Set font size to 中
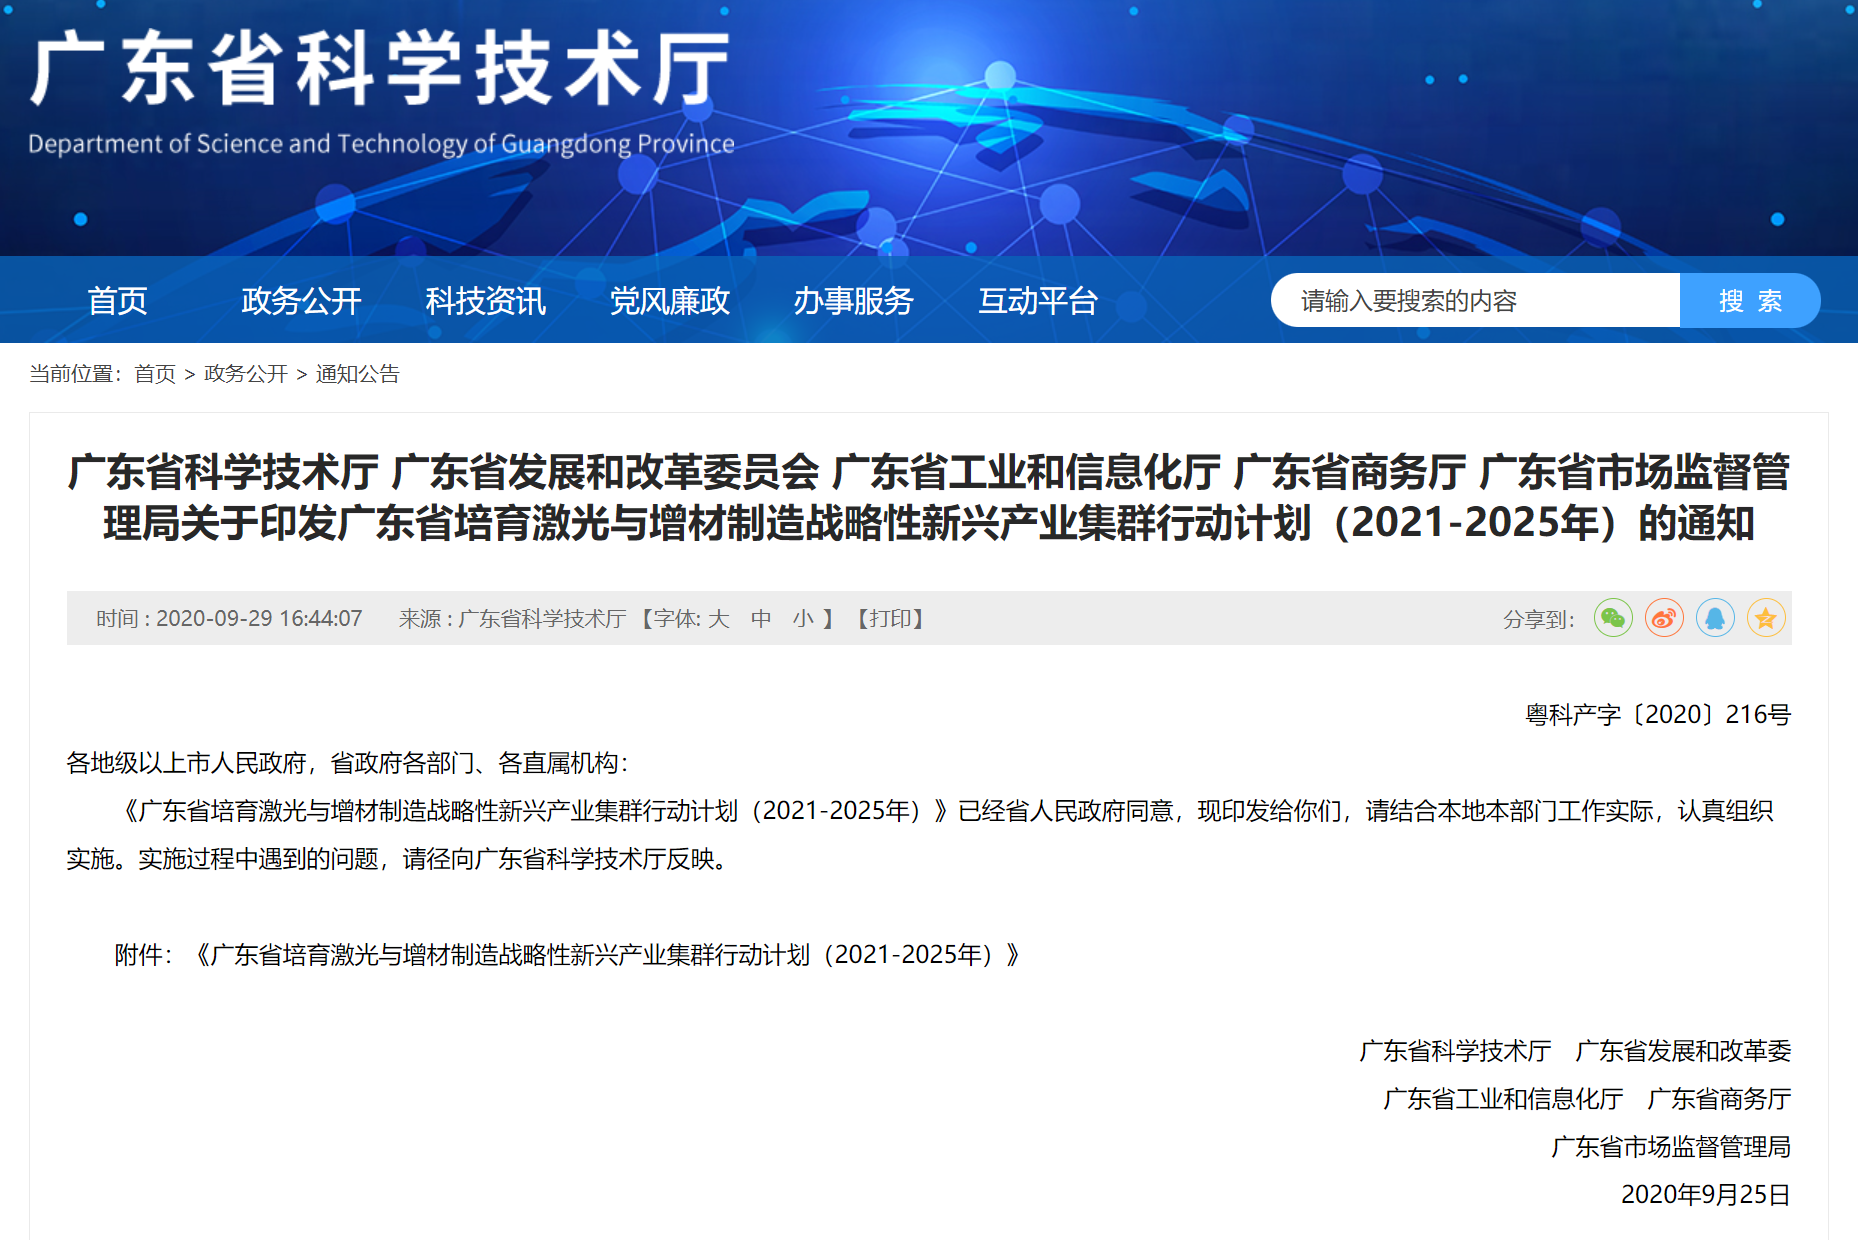Screen dimensions: 1858x1240 [x=761, y=619]
